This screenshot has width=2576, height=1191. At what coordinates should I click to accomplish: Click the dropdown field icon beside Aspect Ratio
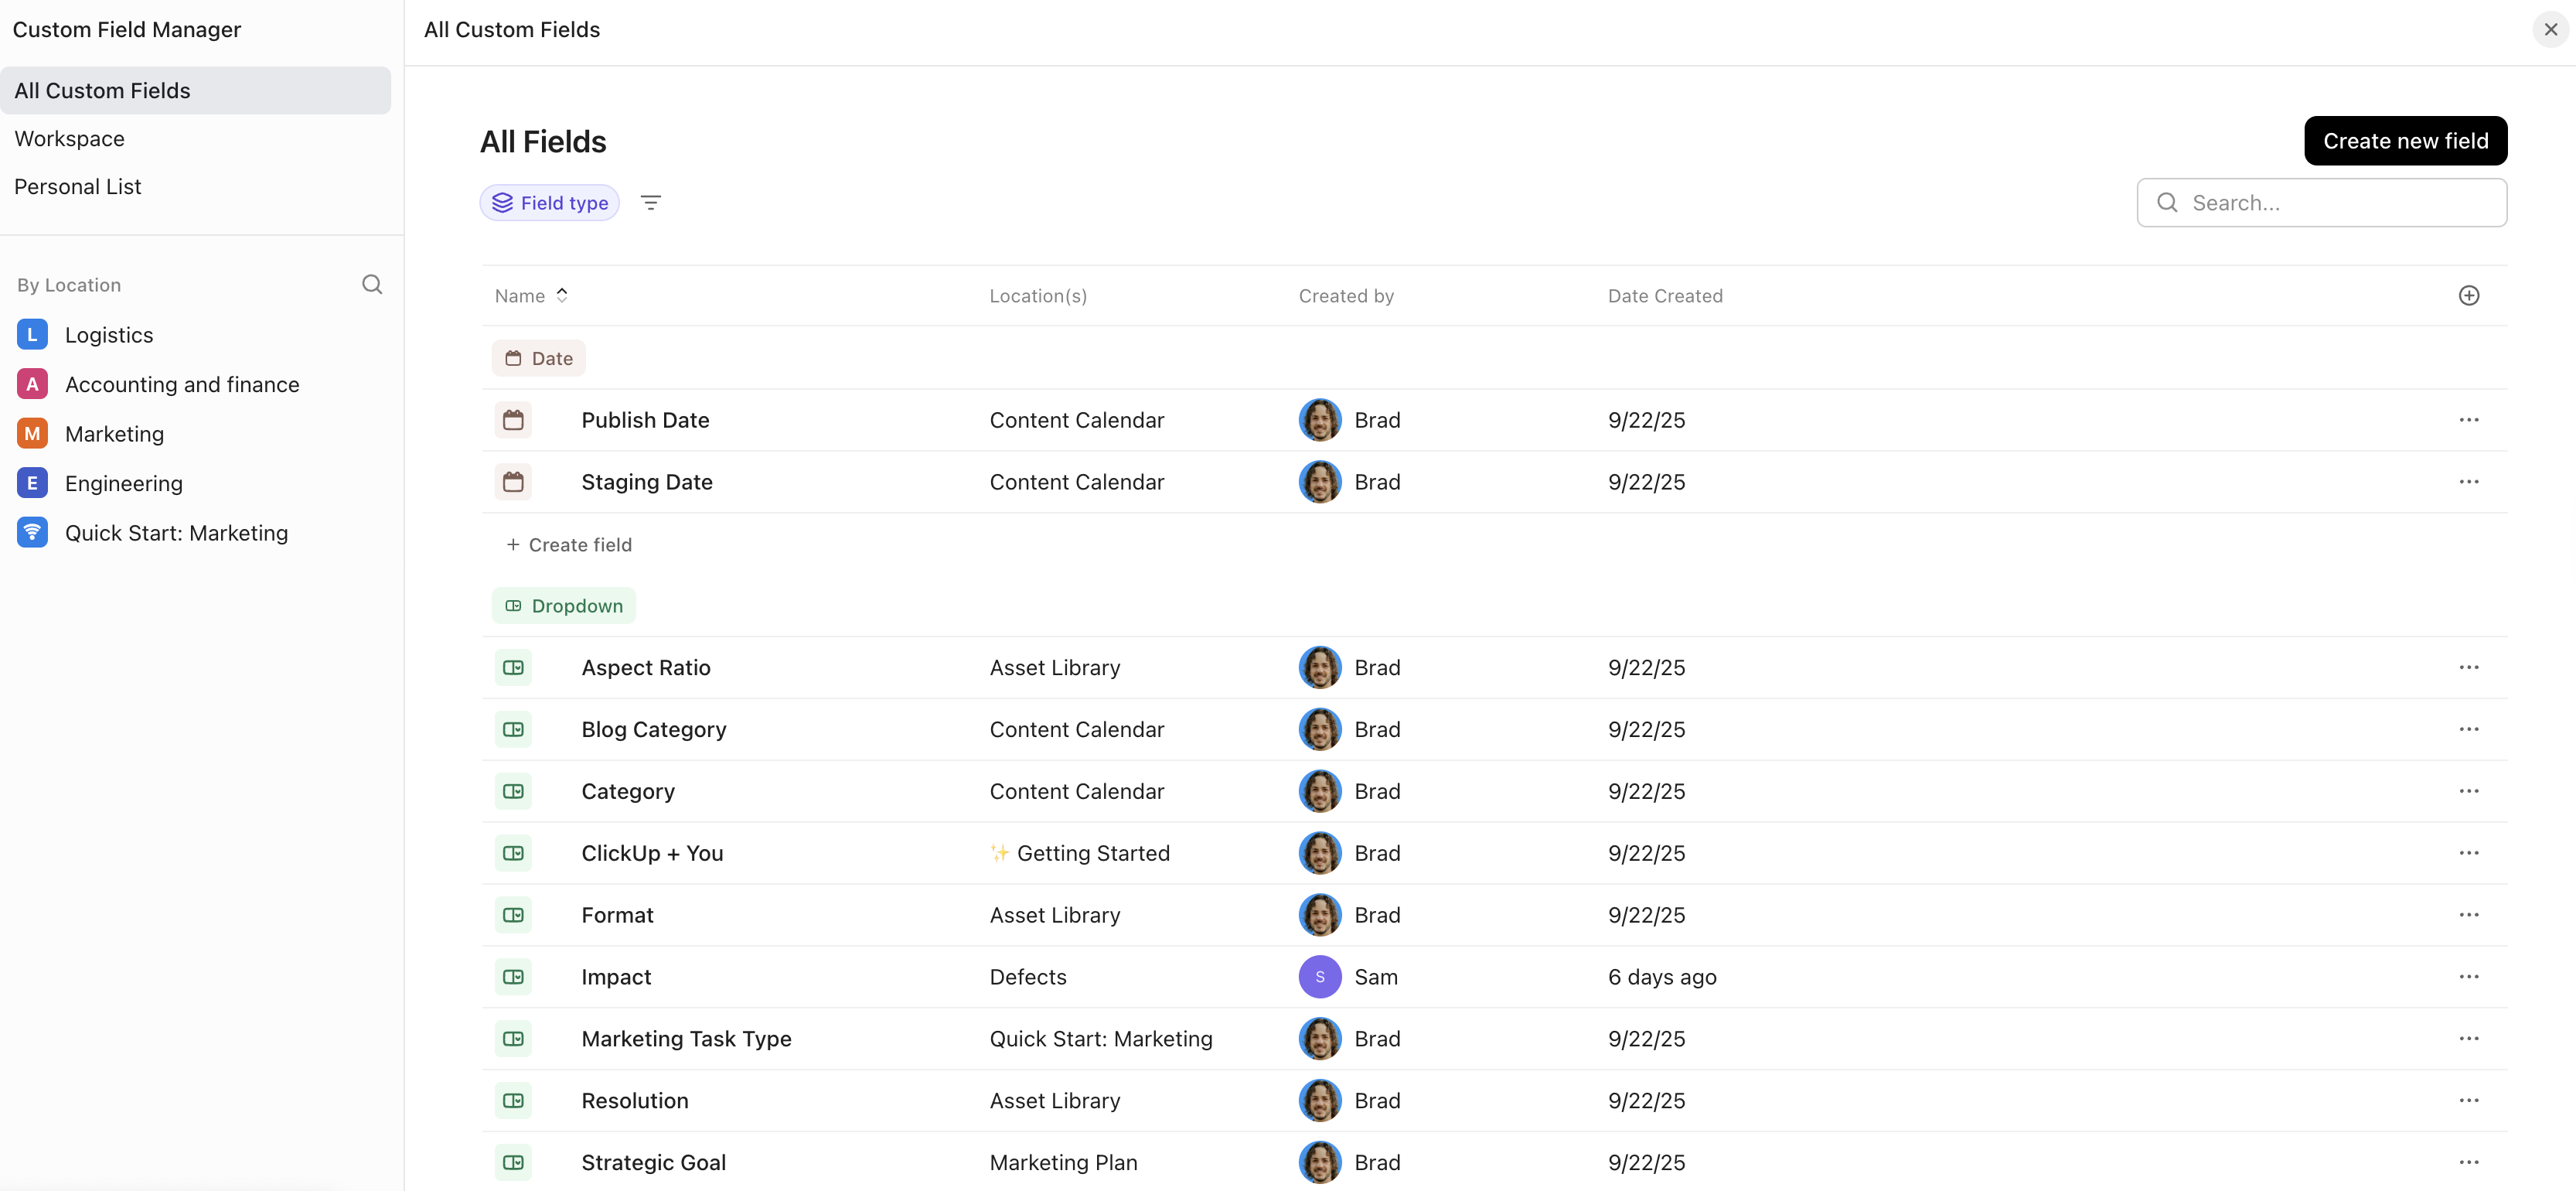tap(513, 667)
